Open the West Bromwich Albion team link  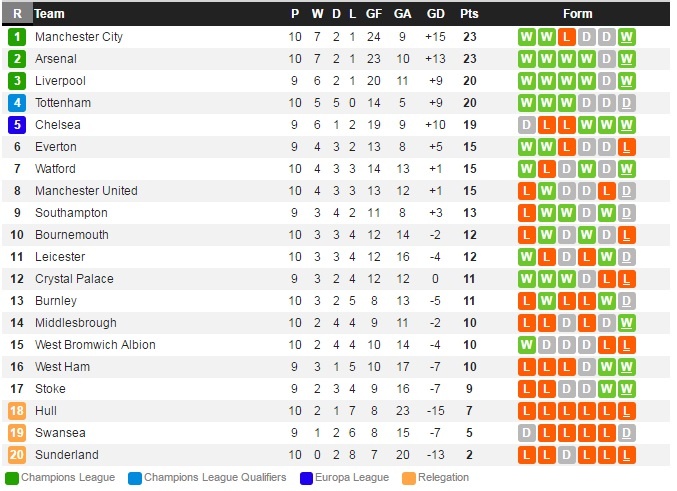[x=95, y=345]
